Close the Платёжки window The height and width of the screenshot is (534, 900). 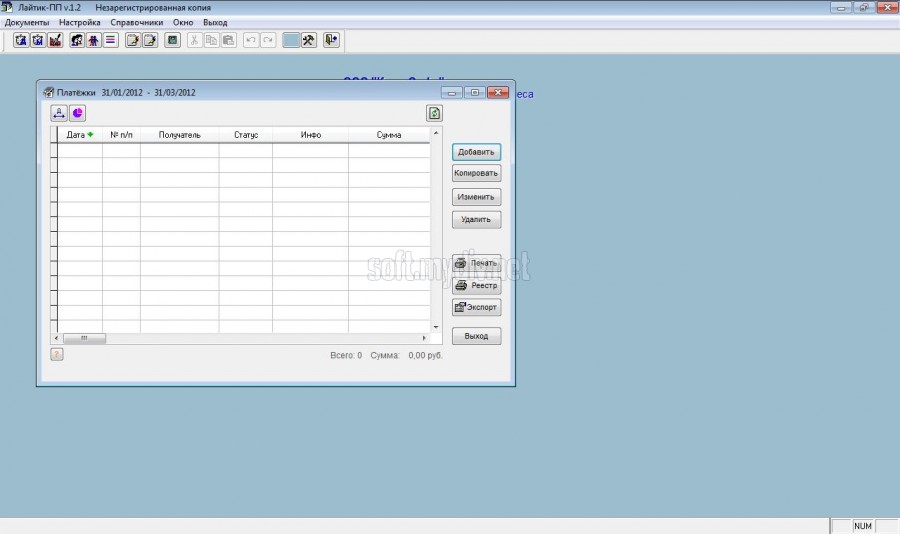(498, 92)
